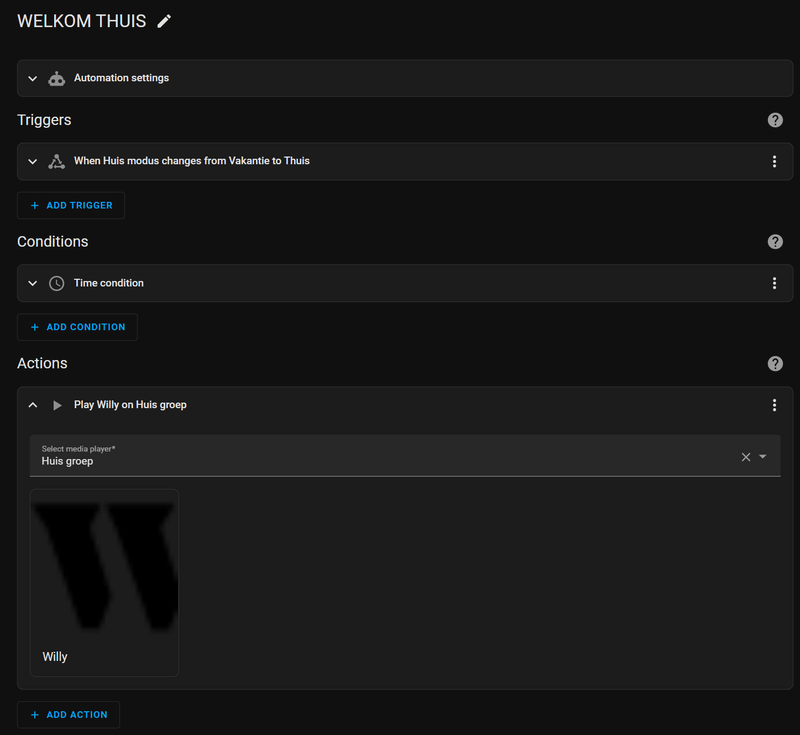Open the Conditions help icon
The width and height of the screenshot is (800, 735).
(775, 242)
